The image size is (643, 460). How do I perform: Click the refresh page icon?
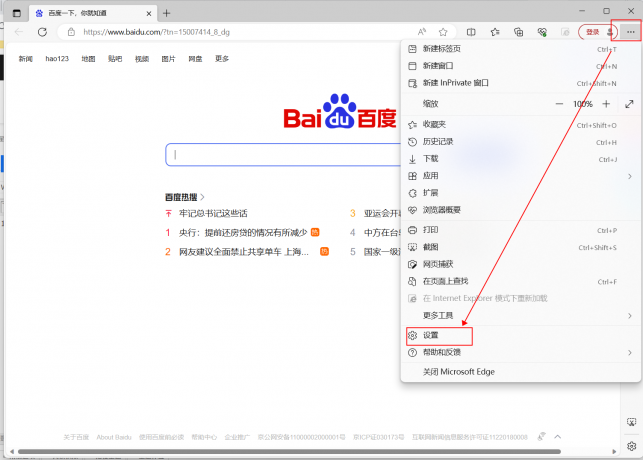pos(42,32)
